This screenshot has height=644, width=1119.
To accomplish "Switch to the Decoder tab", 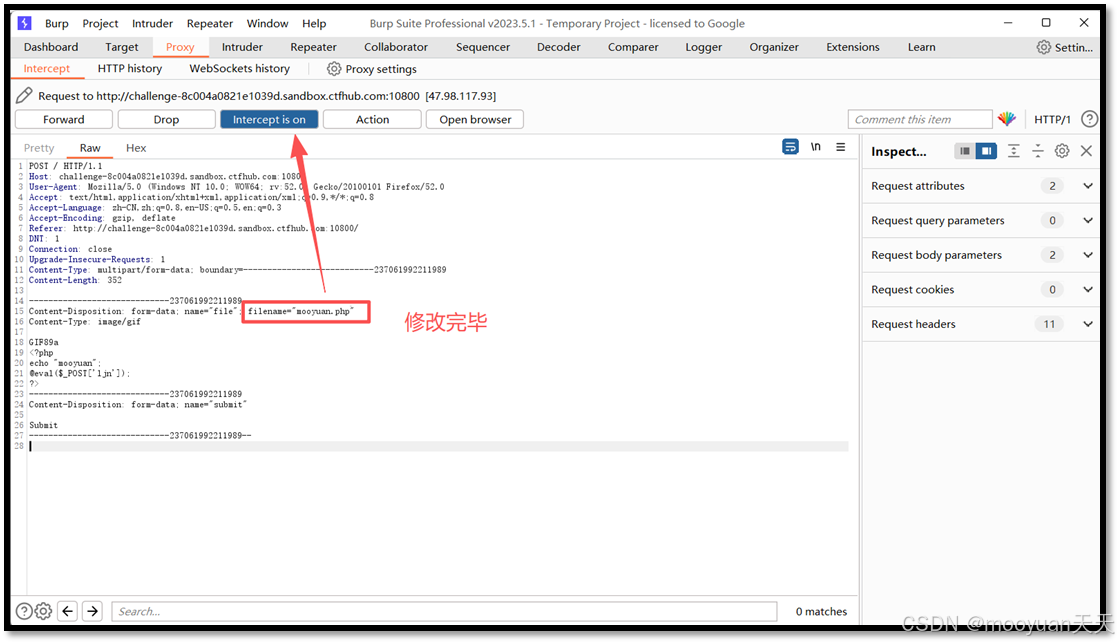I will 559,47.
